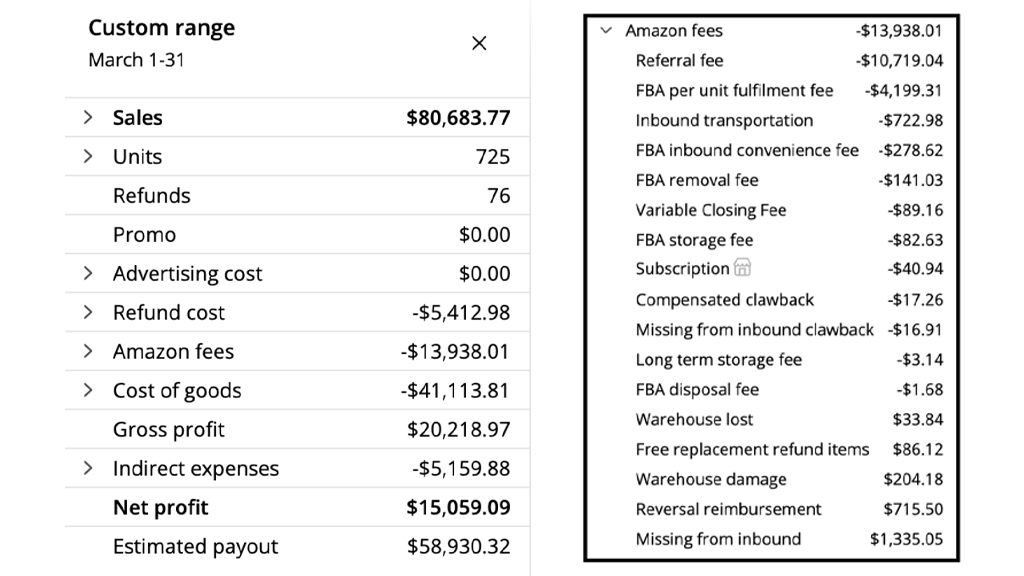Collapse the Amazon fees detail list
Image resolution: width=1024 pixels, height=576 pixels.
(606, 31)
